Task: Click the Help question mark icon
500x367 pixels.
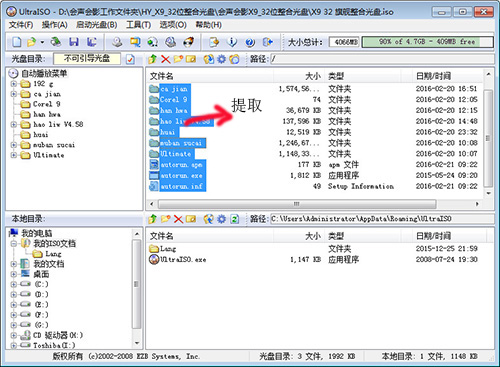Action: pos(250,42)
